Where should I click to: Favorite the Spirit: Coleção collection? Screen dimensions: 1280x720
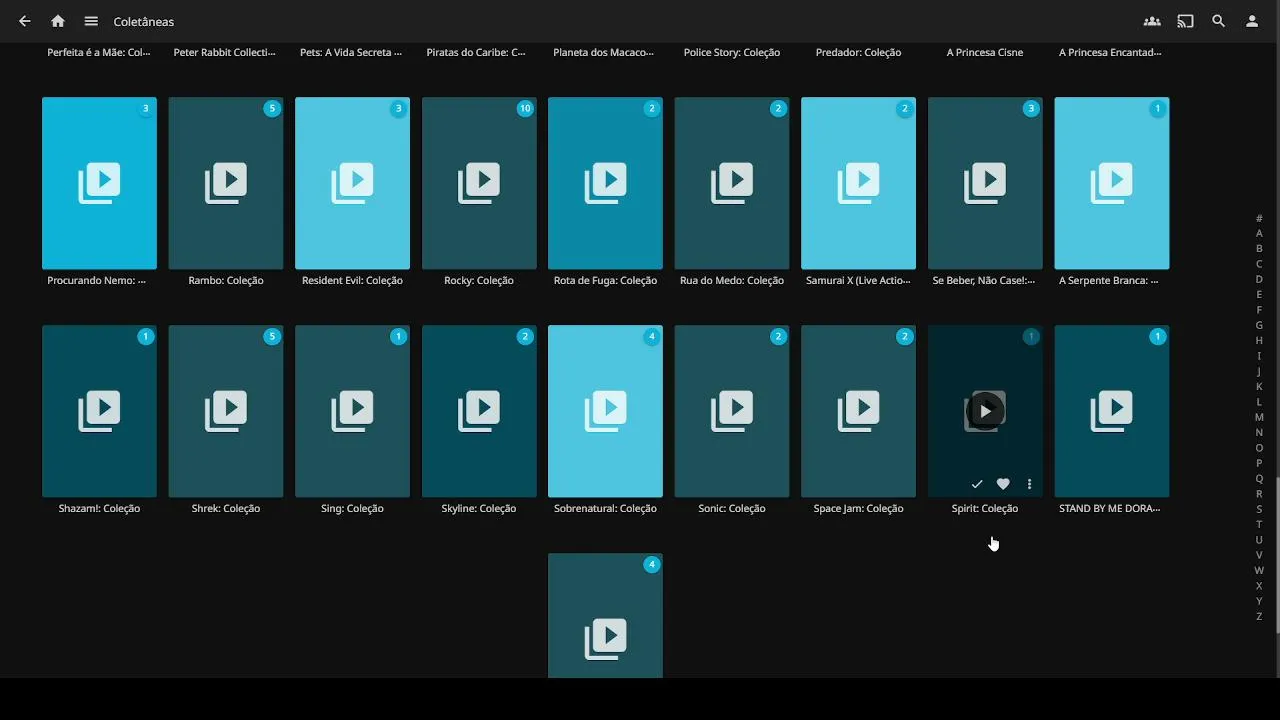coord(1003,484)
